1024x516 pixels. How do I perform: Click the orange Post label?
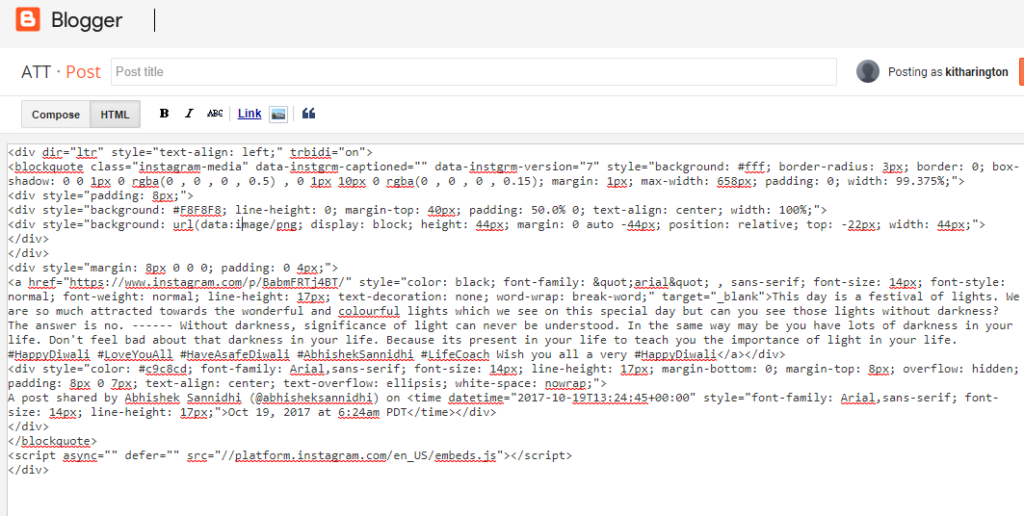click(83, 72)
